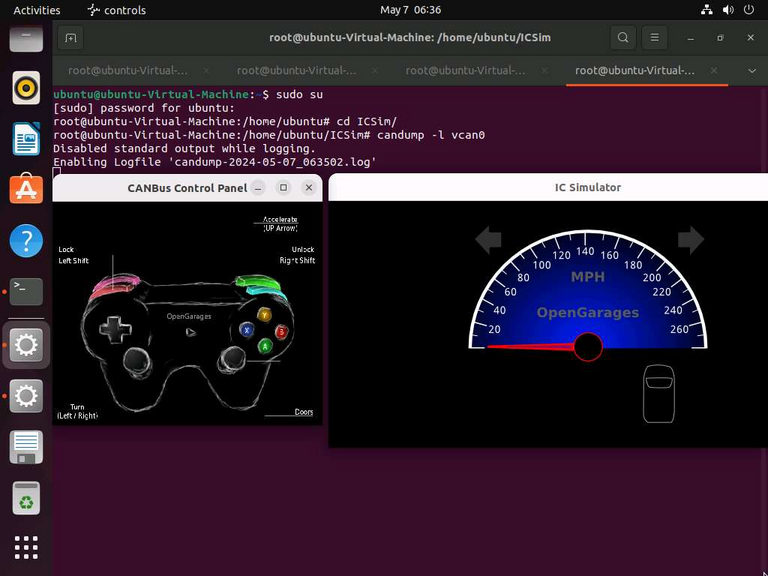
Task: Show applications grid in the dock
Action: 26,547
